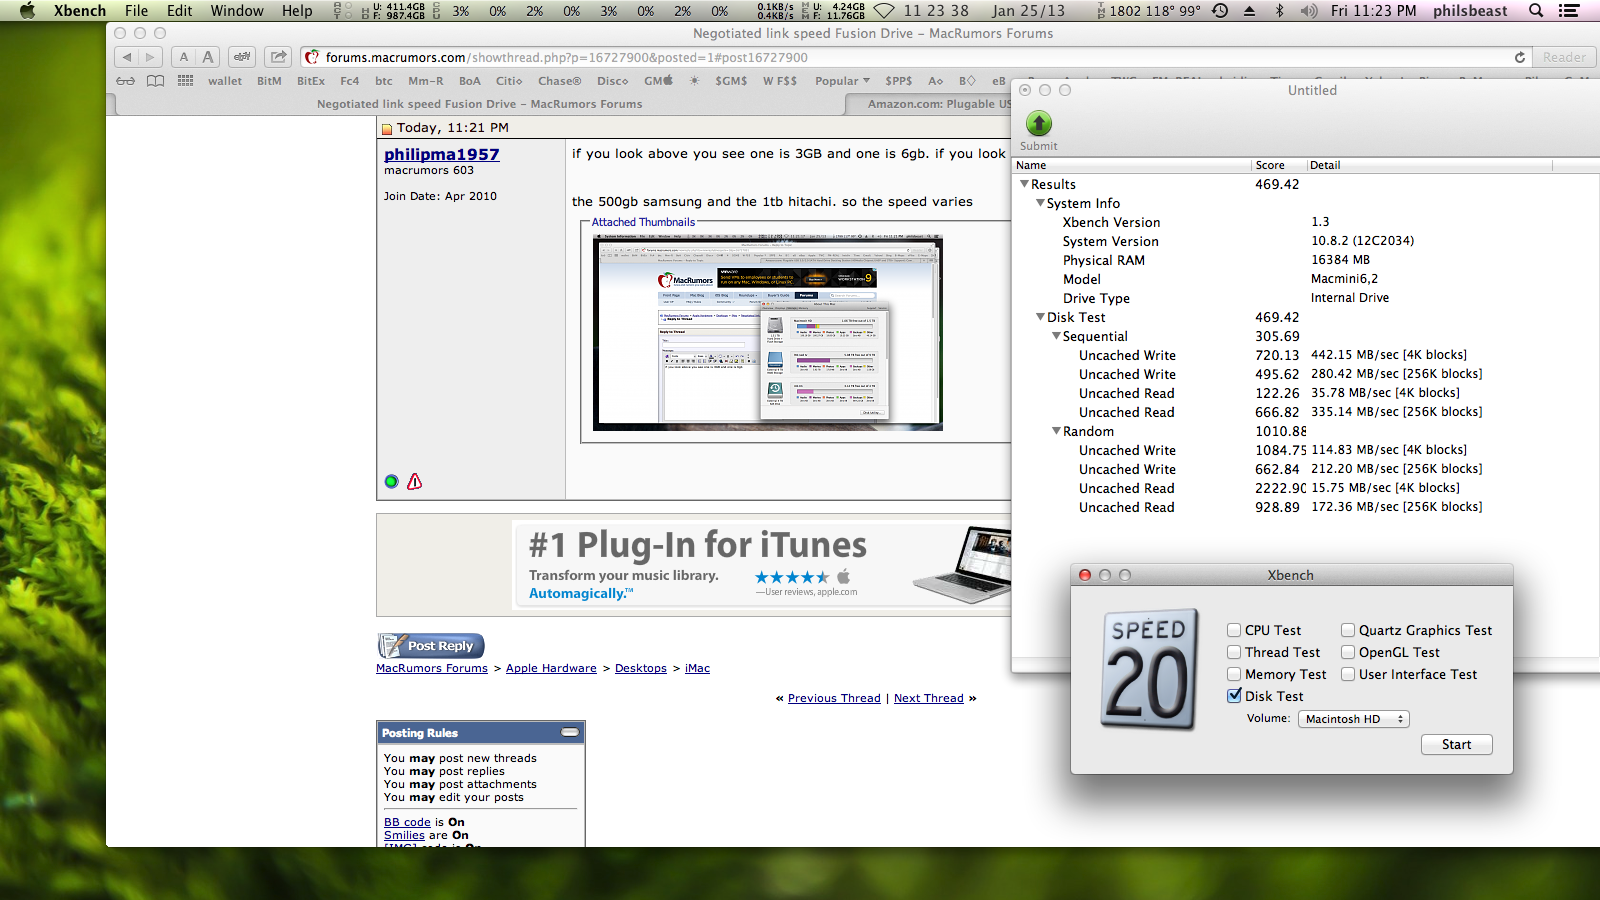
Task: Open Spotlight search magnifier
Action: [x=1536, y=11]
